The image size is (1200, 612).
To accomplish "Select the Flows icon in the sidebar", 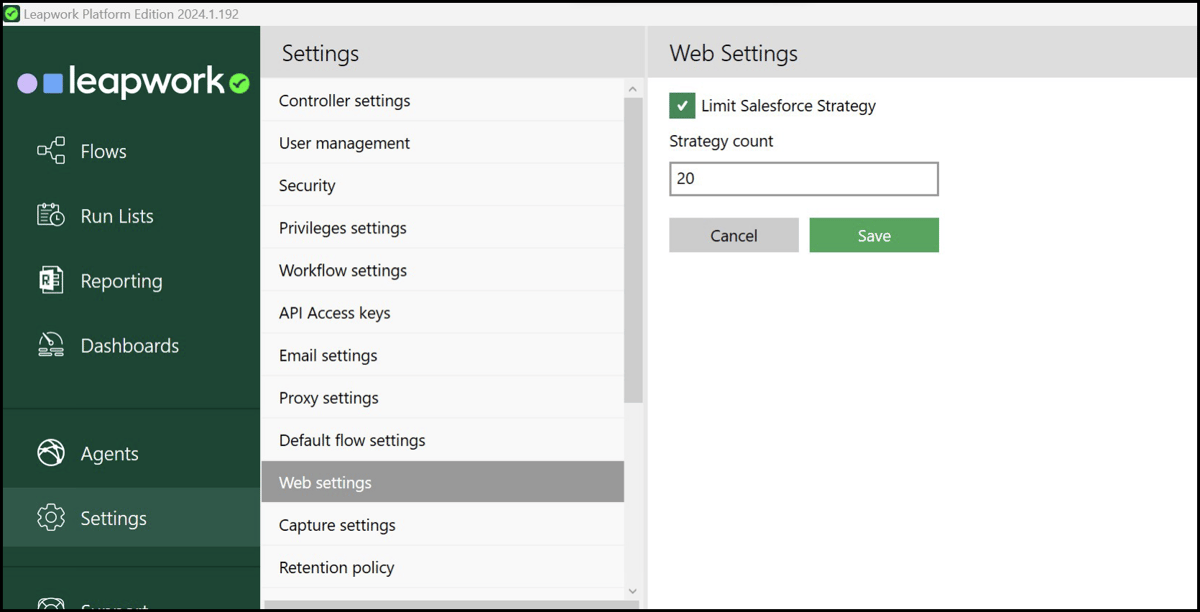I will [x=51, y=150].
